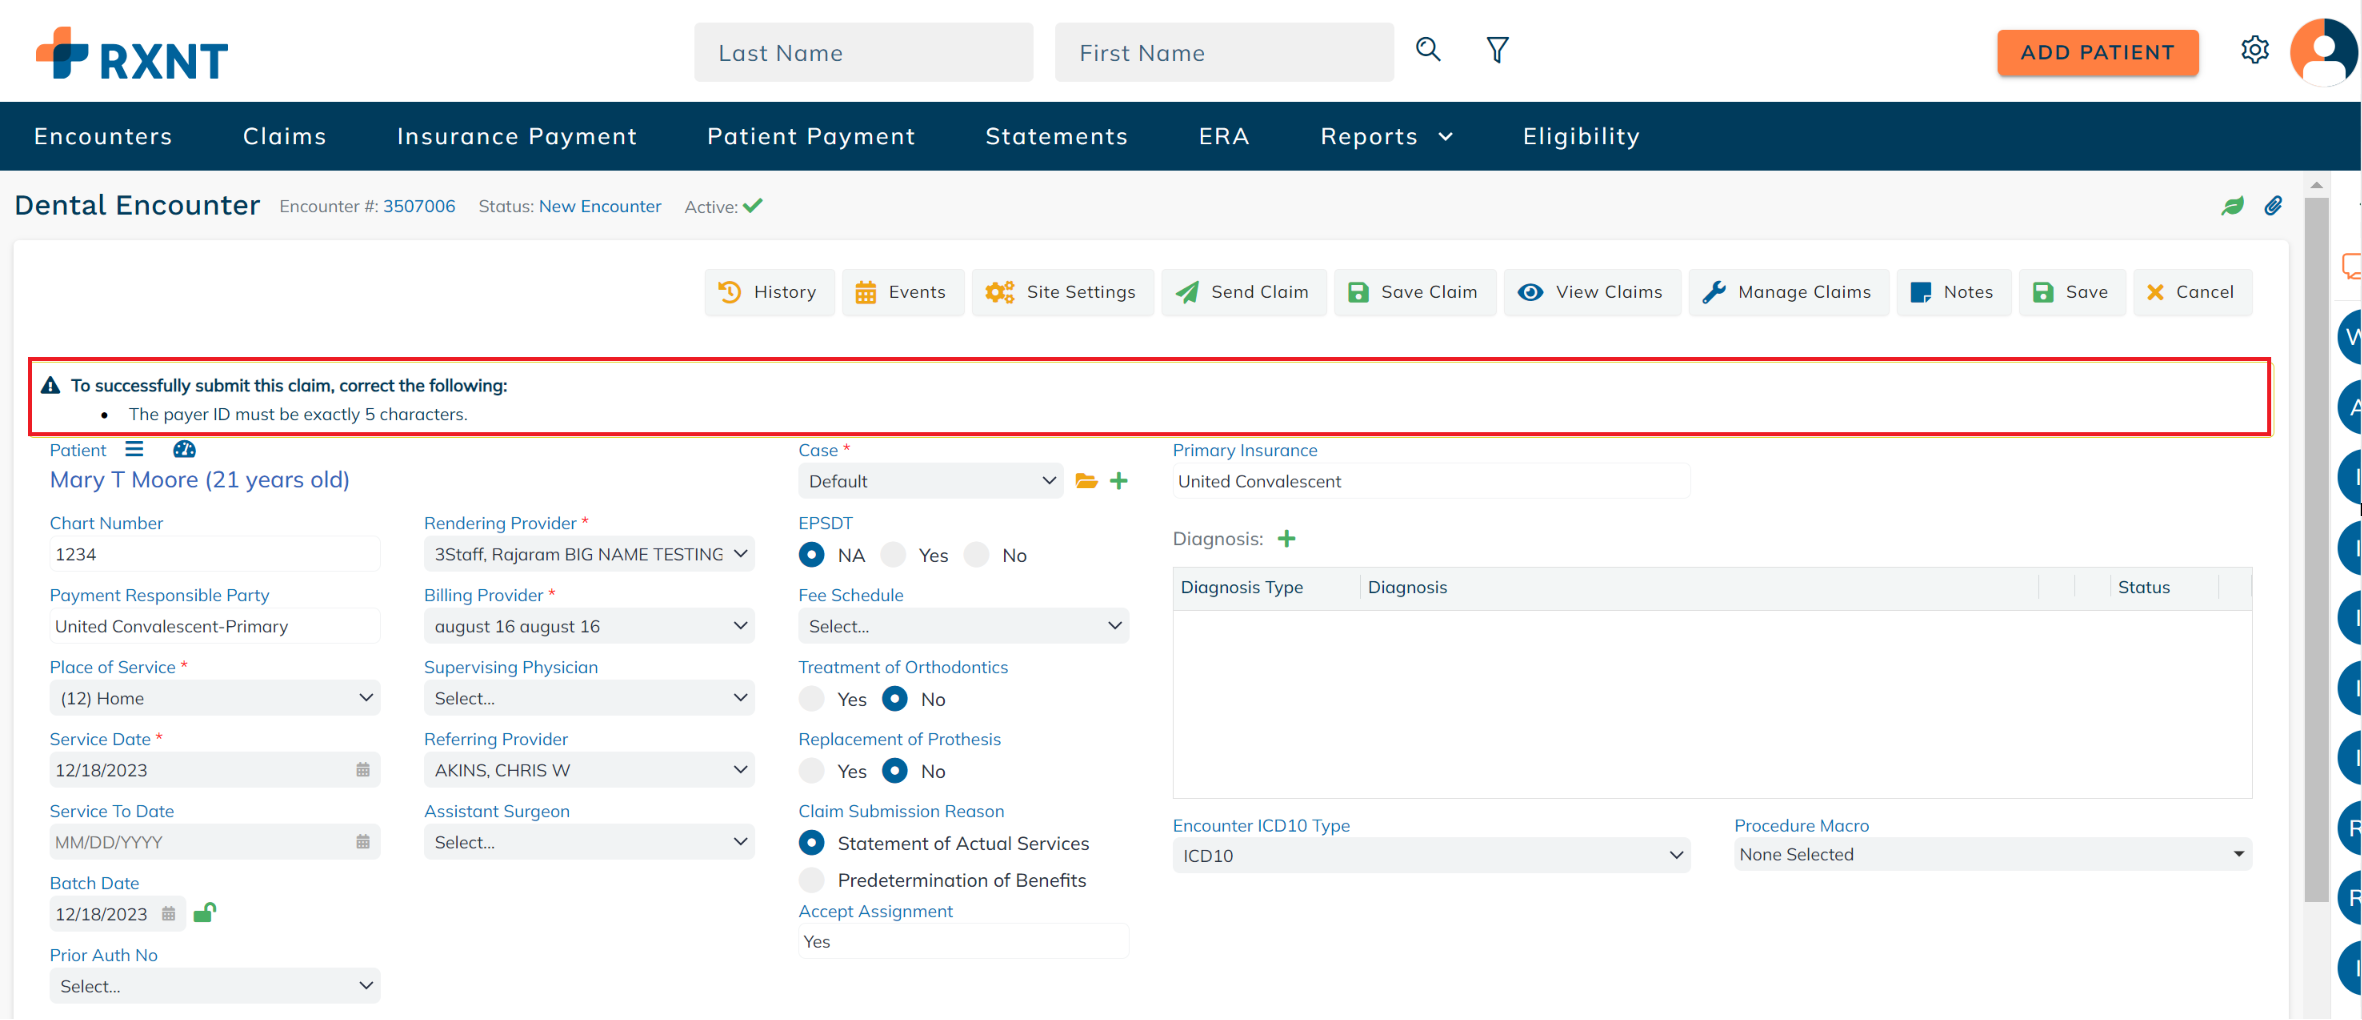Choose Yes for Treatment of Orthodontics

(x=811, y=698)
